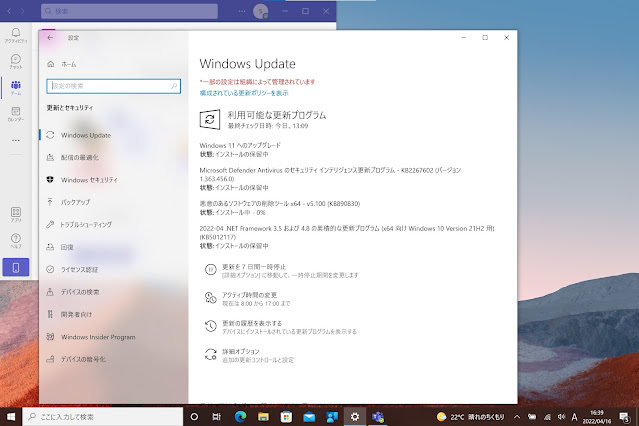Image resolution: width=639 pixels, height=426 pixels.
Task: Open Teams ヘルプ icon
Action: 16,241
